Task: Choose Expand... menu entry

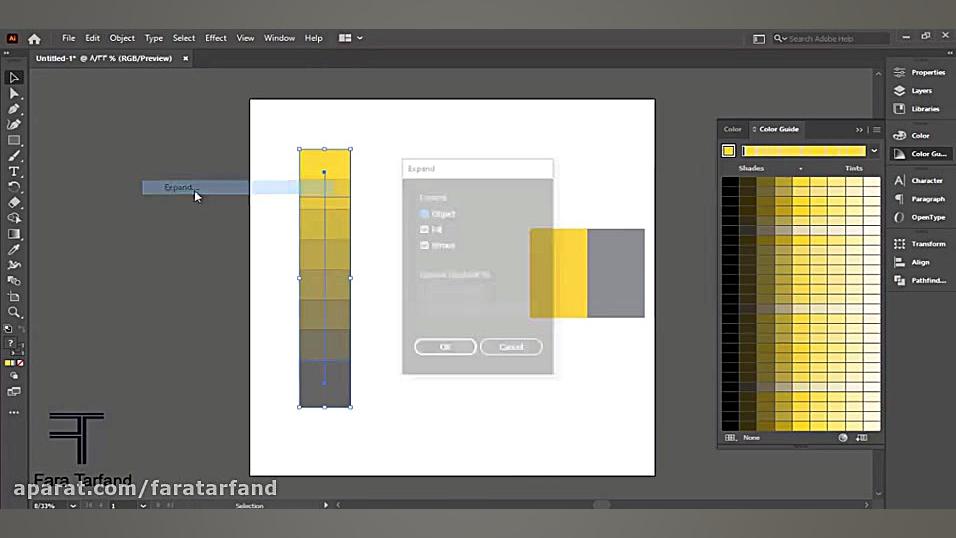Action: pos(196,187)
